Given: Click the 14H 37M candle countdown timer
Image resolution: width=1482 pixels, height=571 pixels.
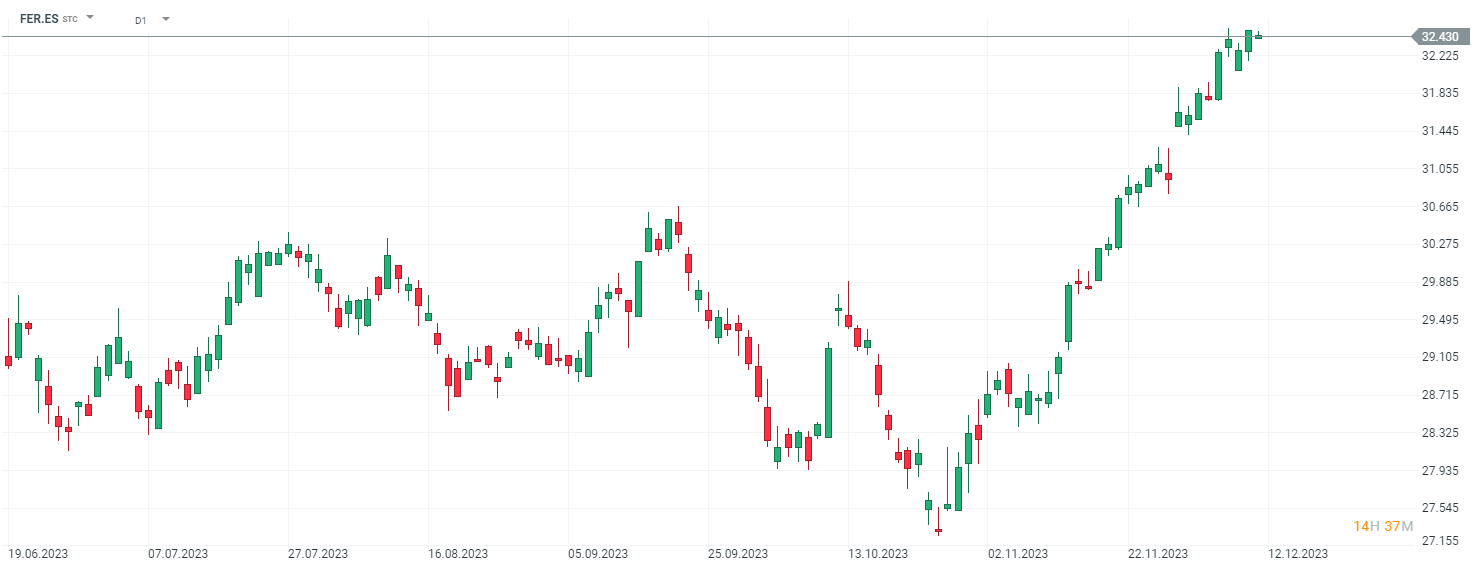Looking at the screenshot, I should (1383, 526).
